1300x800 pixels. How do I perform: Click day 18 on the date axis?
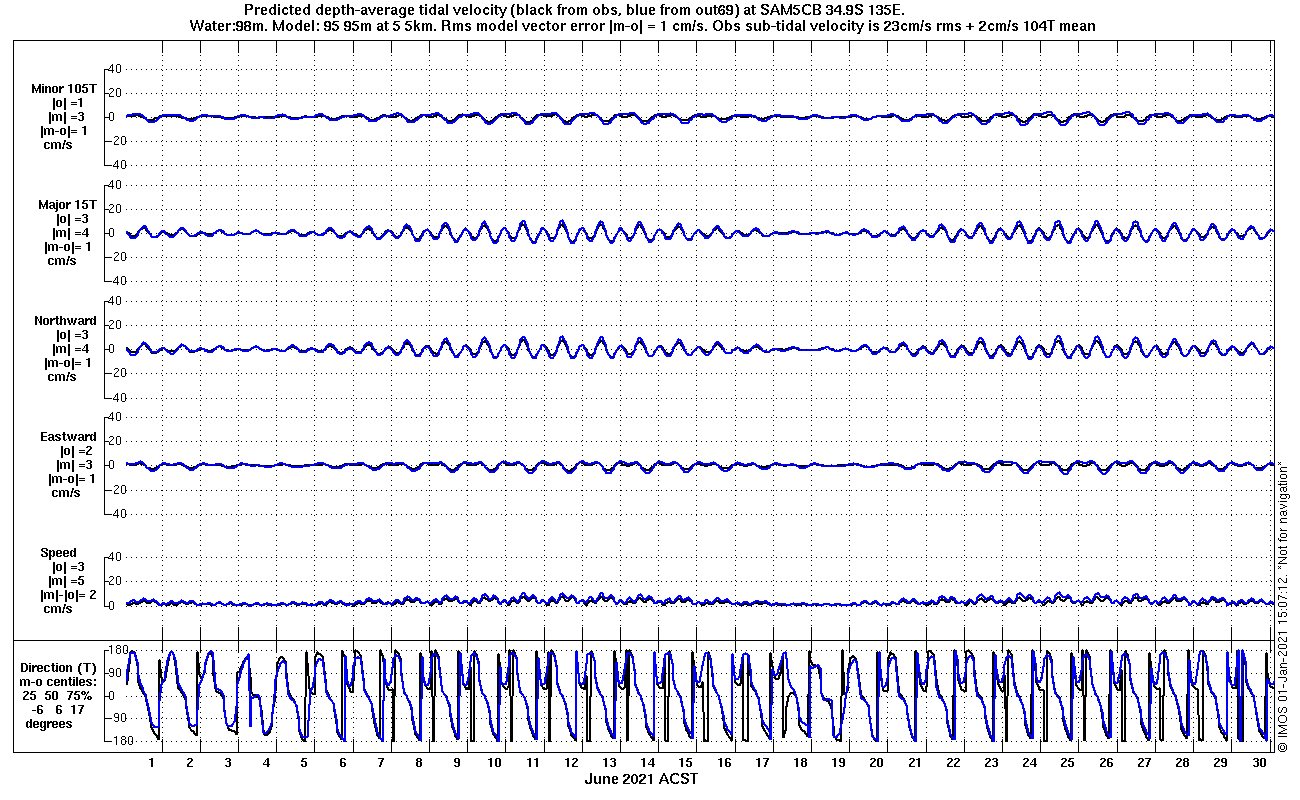pos(801,762)
